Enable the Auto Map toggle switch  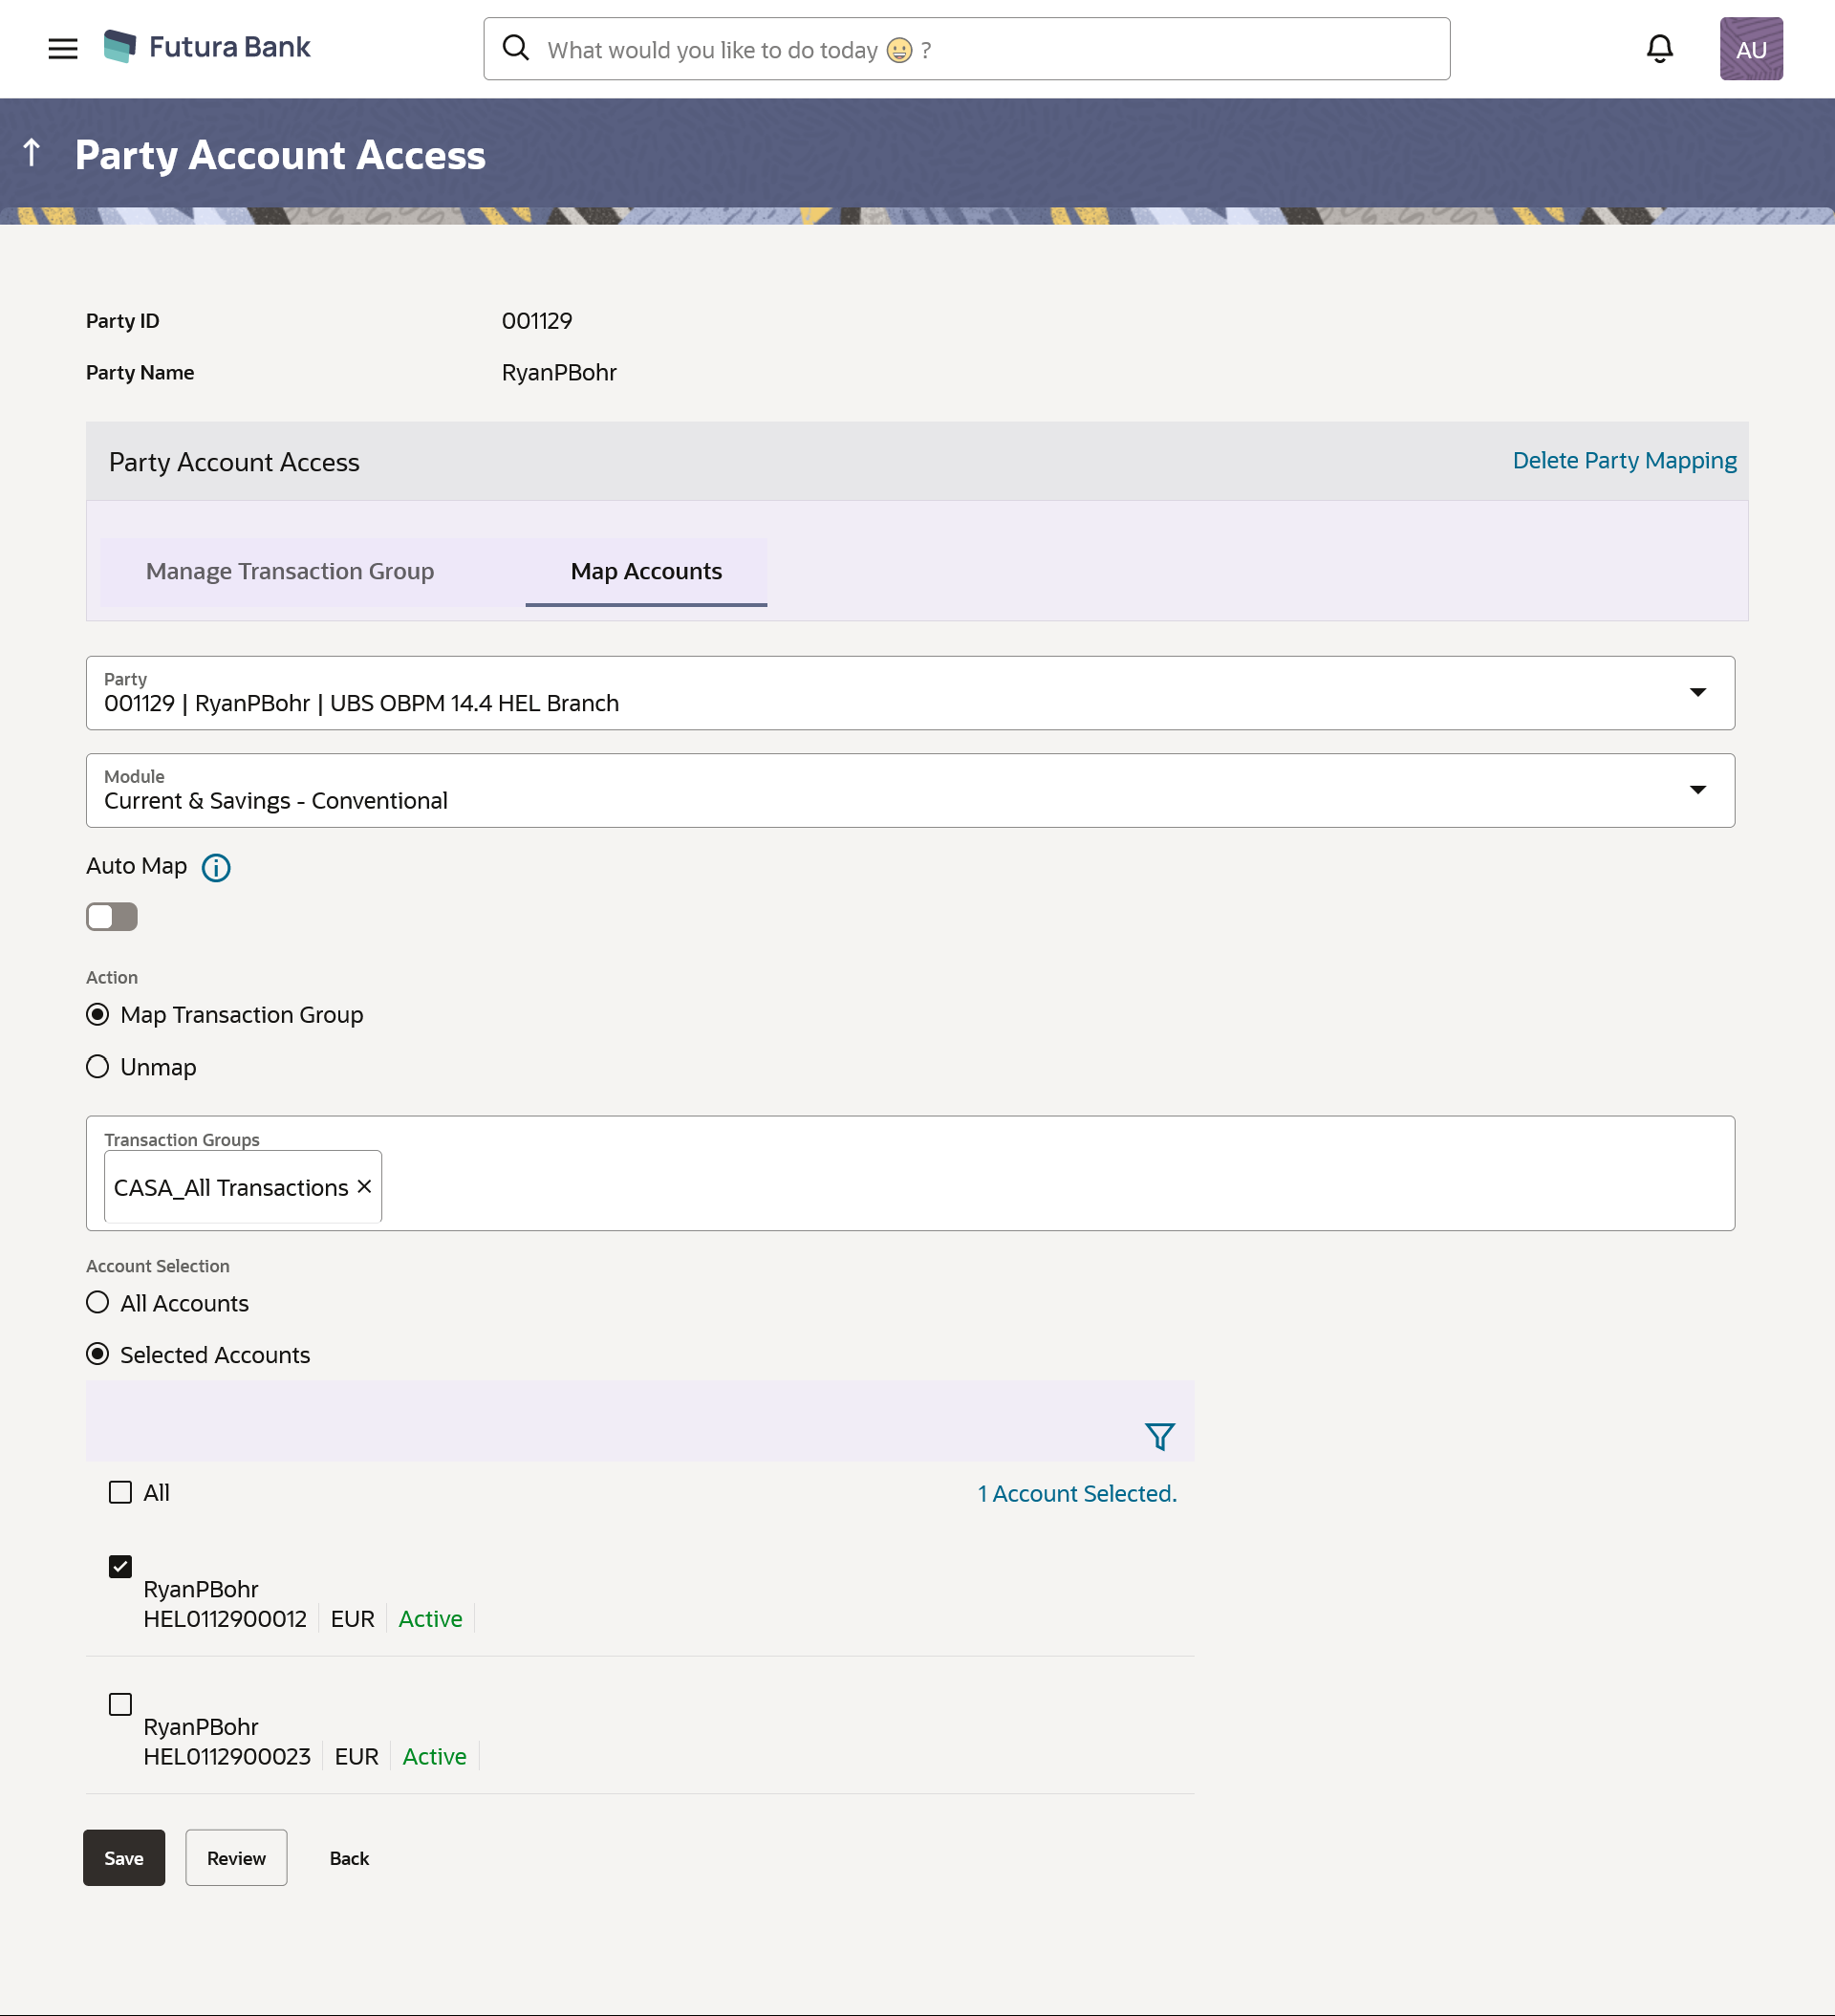click(x=111, y=917)
